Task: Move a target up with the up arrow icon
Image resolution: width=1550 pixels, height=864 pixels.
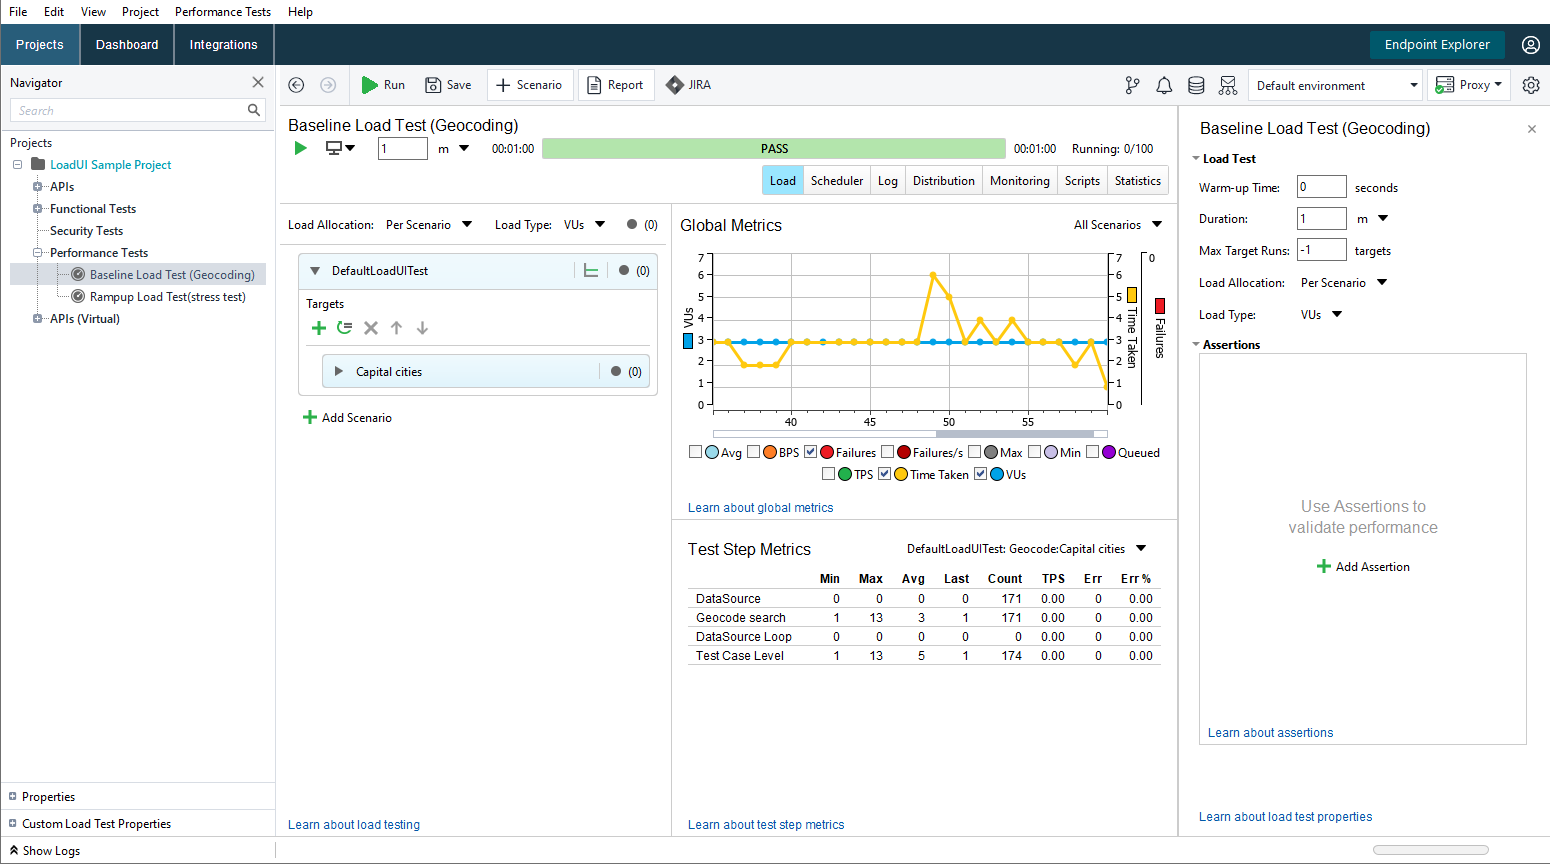Action: 396,327
